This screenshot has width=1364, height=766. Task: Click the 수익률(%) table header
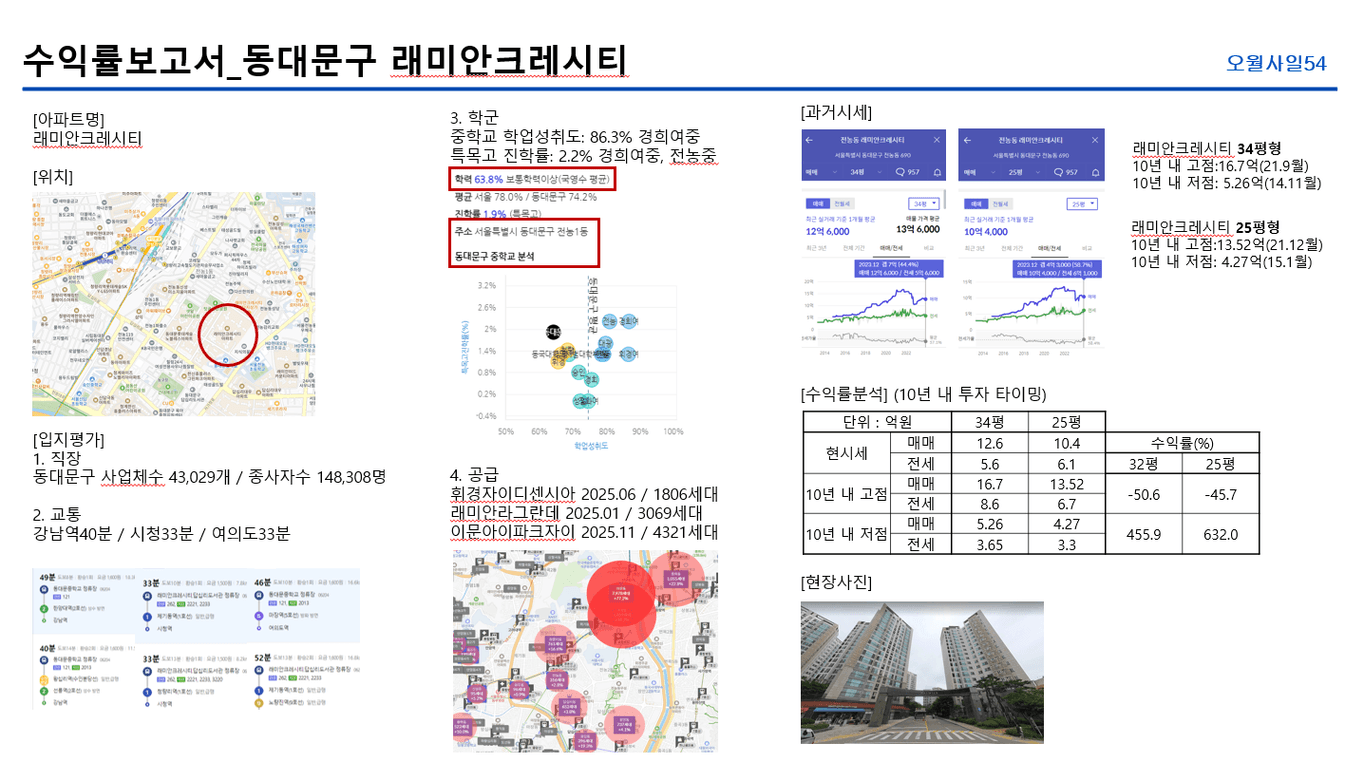(x=1182, y=443)
